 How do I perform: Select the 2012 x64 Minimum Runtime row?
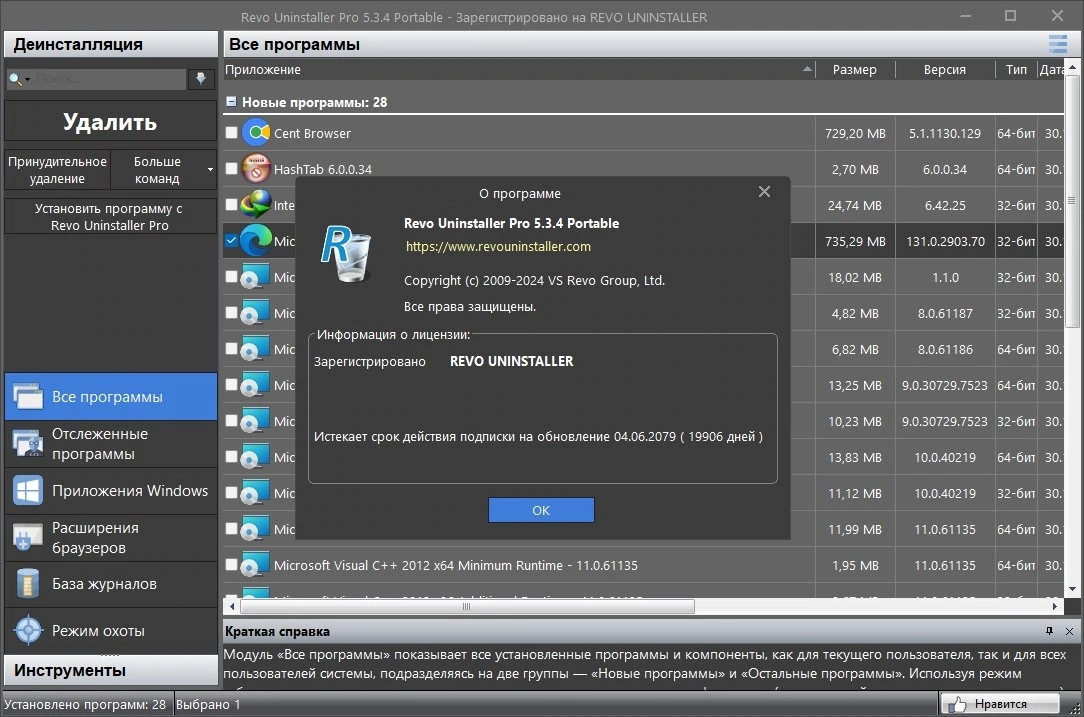643,565
